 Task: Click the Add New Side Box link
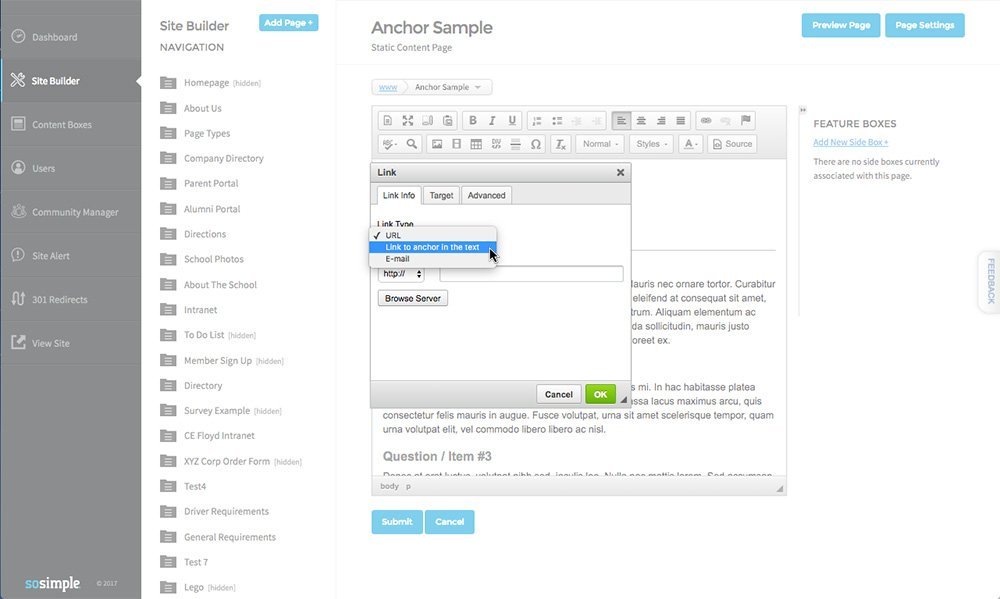point(850,142)
